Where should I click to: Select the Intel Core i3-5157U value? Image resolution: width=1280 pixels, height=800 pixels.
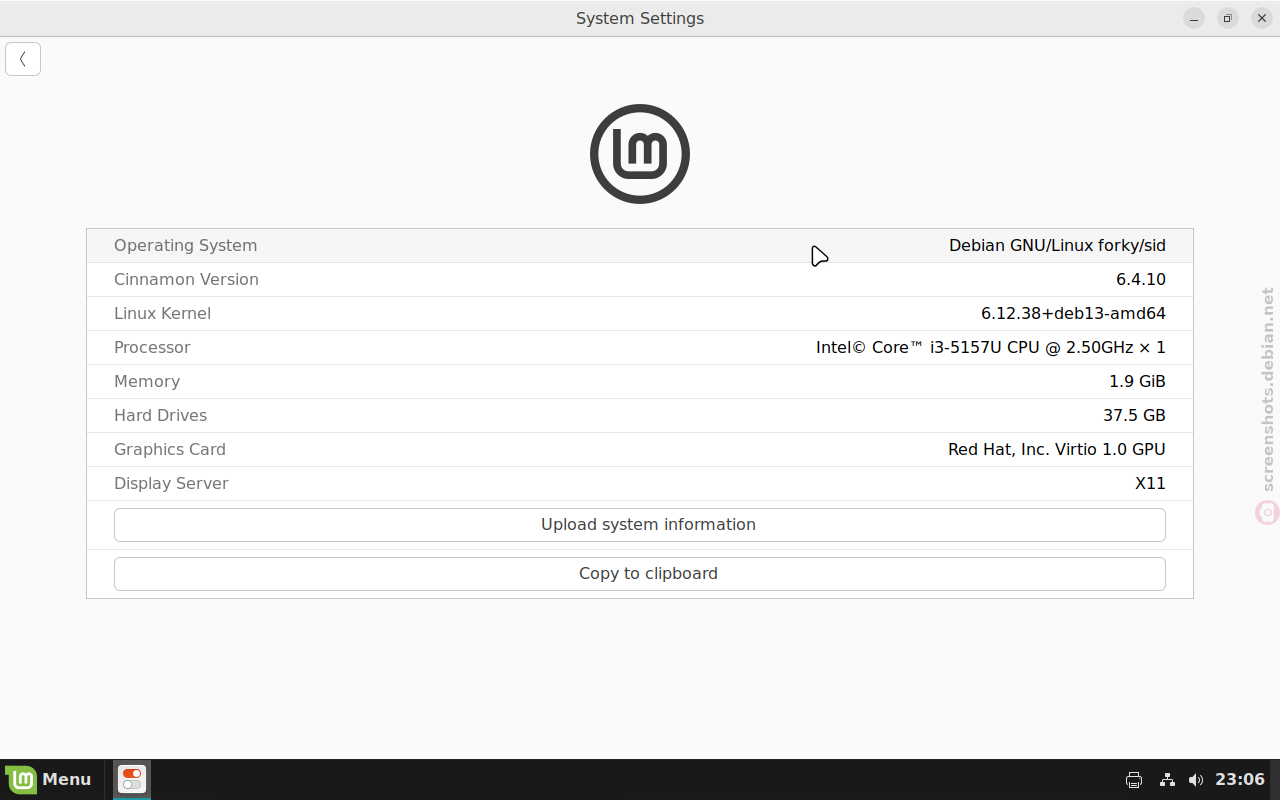pyautogui.click(x=991, y=348)
